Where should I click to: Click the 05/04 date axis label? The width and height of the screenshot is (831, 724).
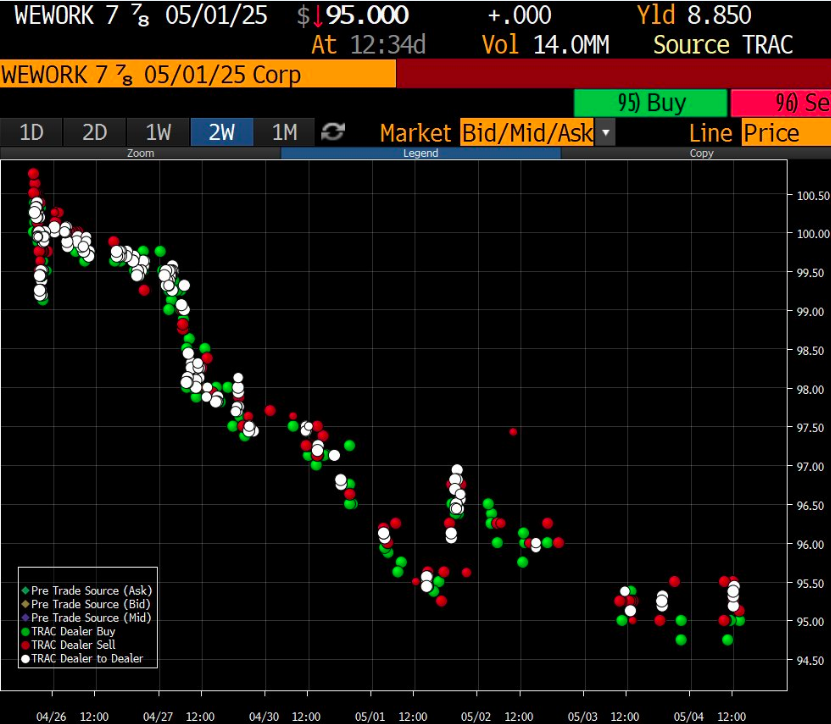click(x=688, y=717)
